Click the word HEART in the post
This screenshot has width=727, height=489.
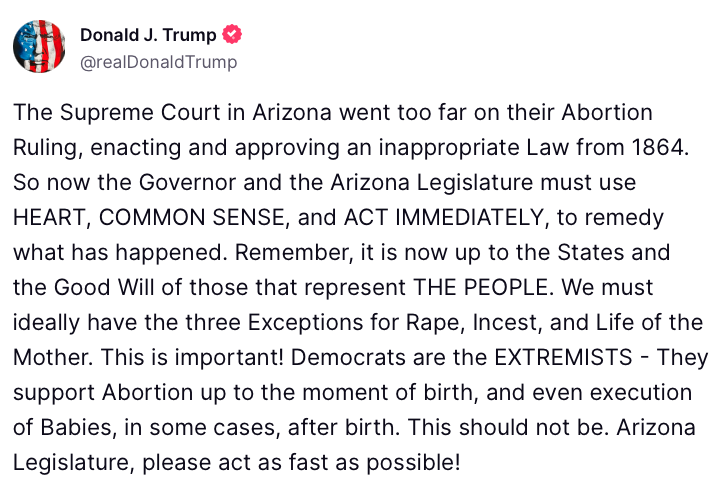[x=49, y=217]
